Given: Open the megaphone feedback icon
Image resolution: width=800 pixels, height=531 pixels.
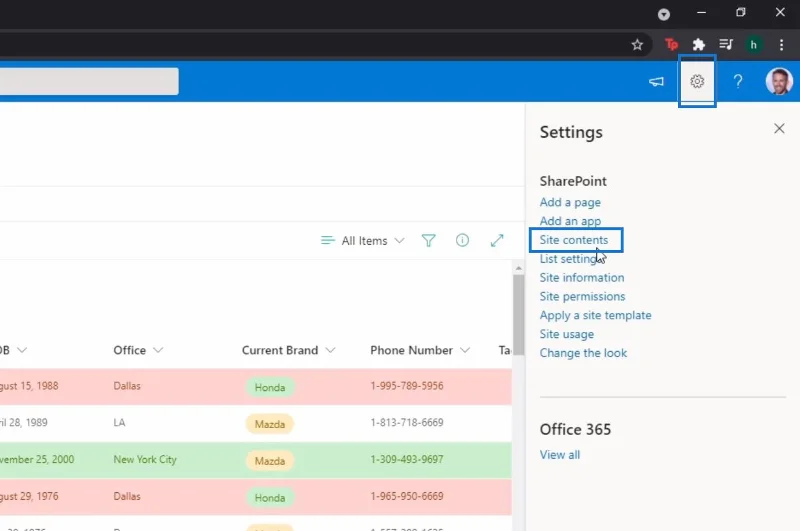Looking at the screenshot, I should pyautogui.click(x=656, y=81).
